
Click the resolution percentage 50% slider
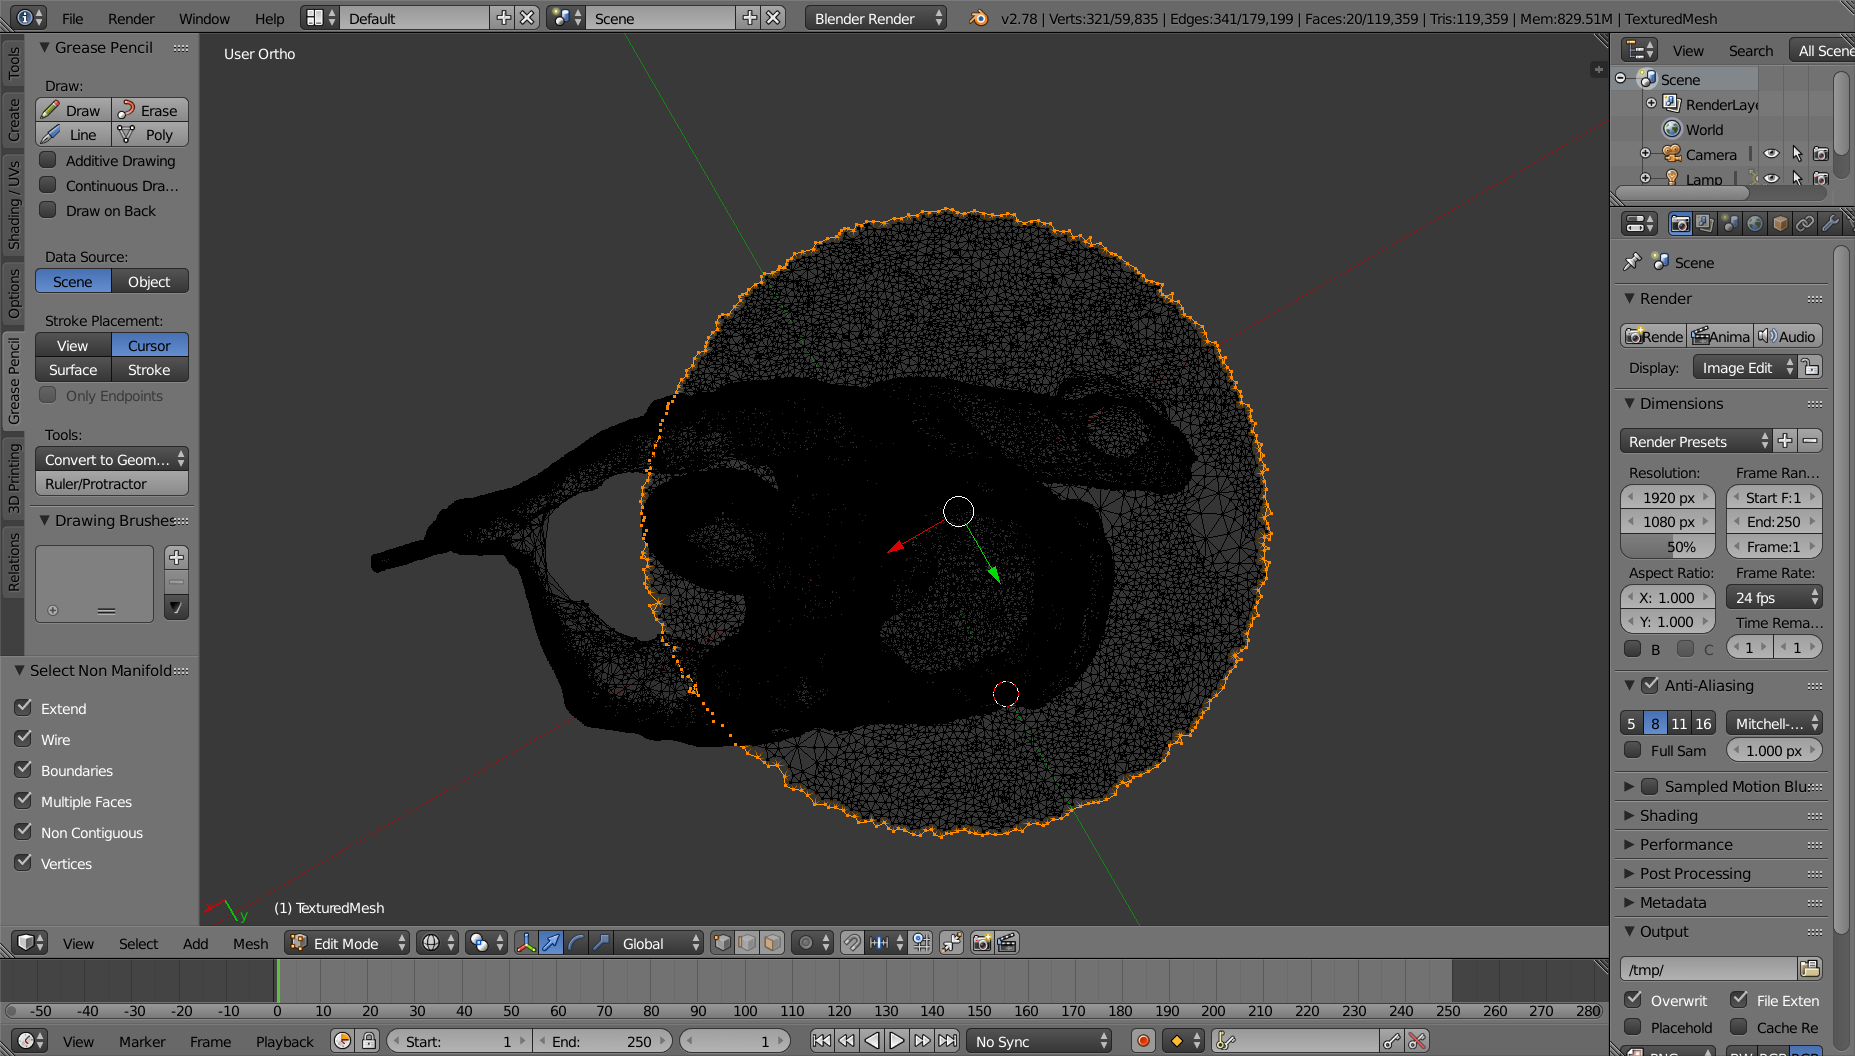[1668, 546]
